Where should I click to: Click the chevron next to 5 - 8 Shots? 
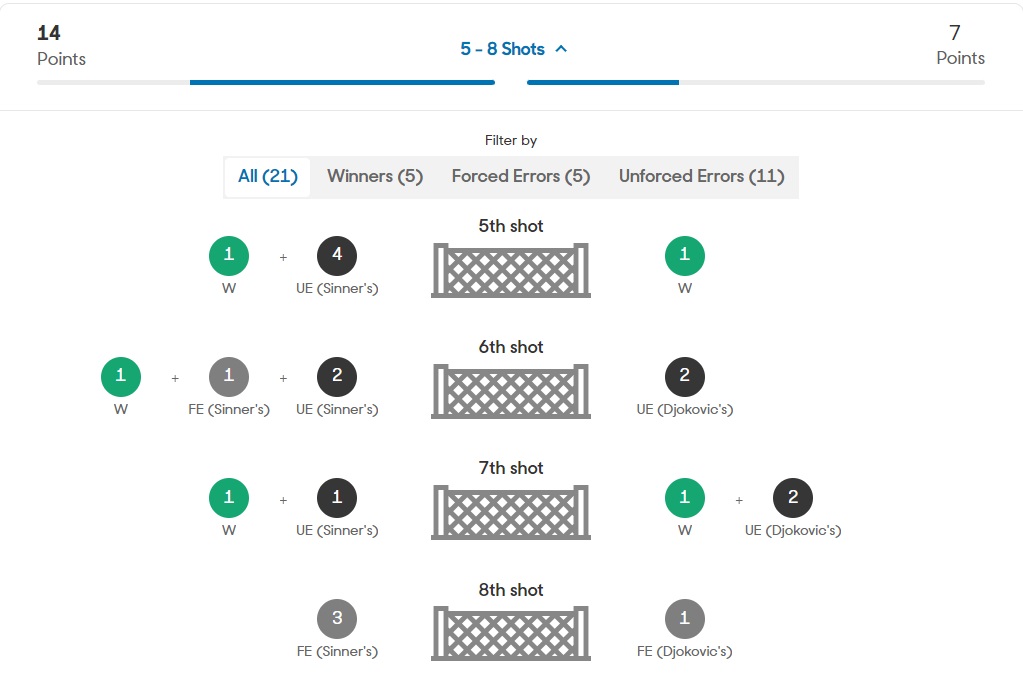pos(561,49)
